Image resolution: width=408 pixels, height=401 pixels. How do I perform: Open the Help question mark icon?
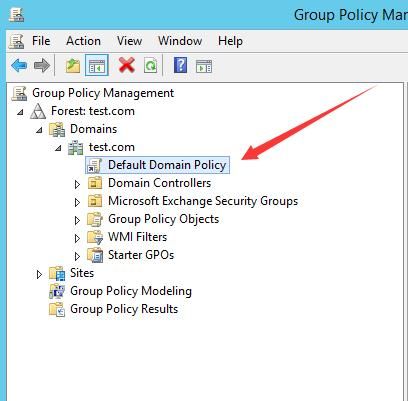click(180, 65)
